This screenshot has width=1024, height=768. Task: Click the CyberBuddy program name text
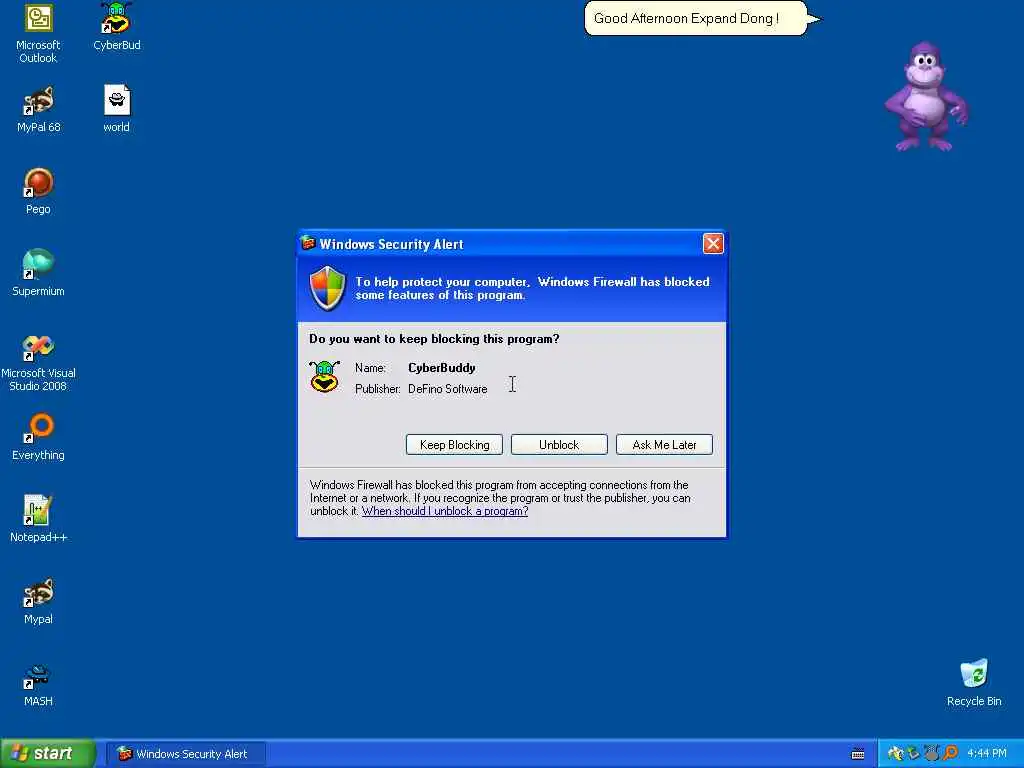(x=441, y=368)
